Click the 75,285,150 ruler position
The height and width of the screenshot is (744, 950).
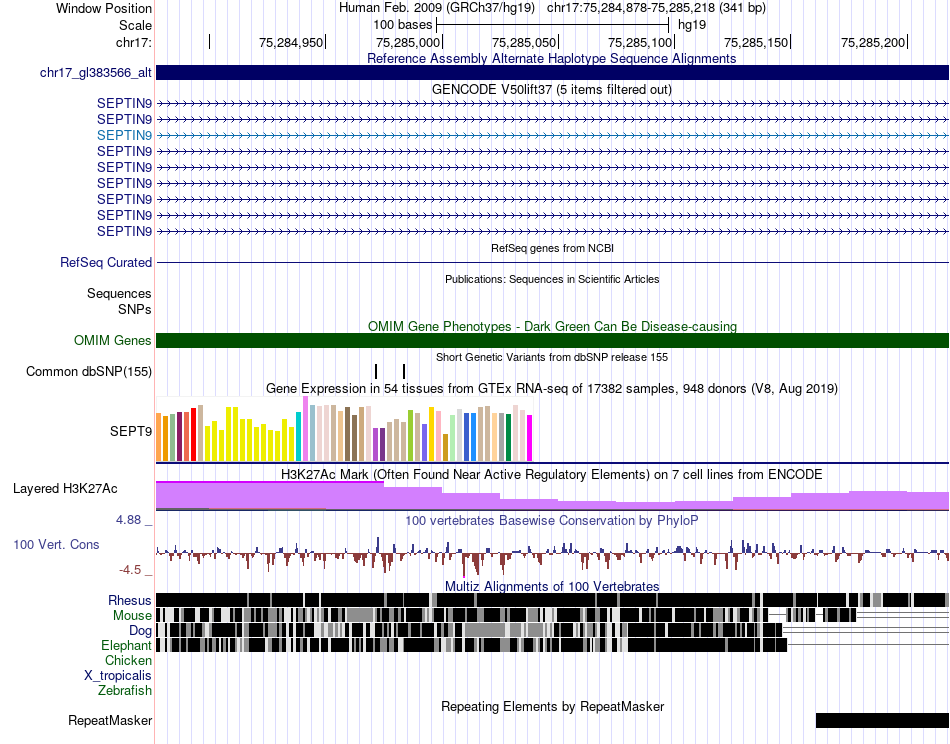coord(756,42)
